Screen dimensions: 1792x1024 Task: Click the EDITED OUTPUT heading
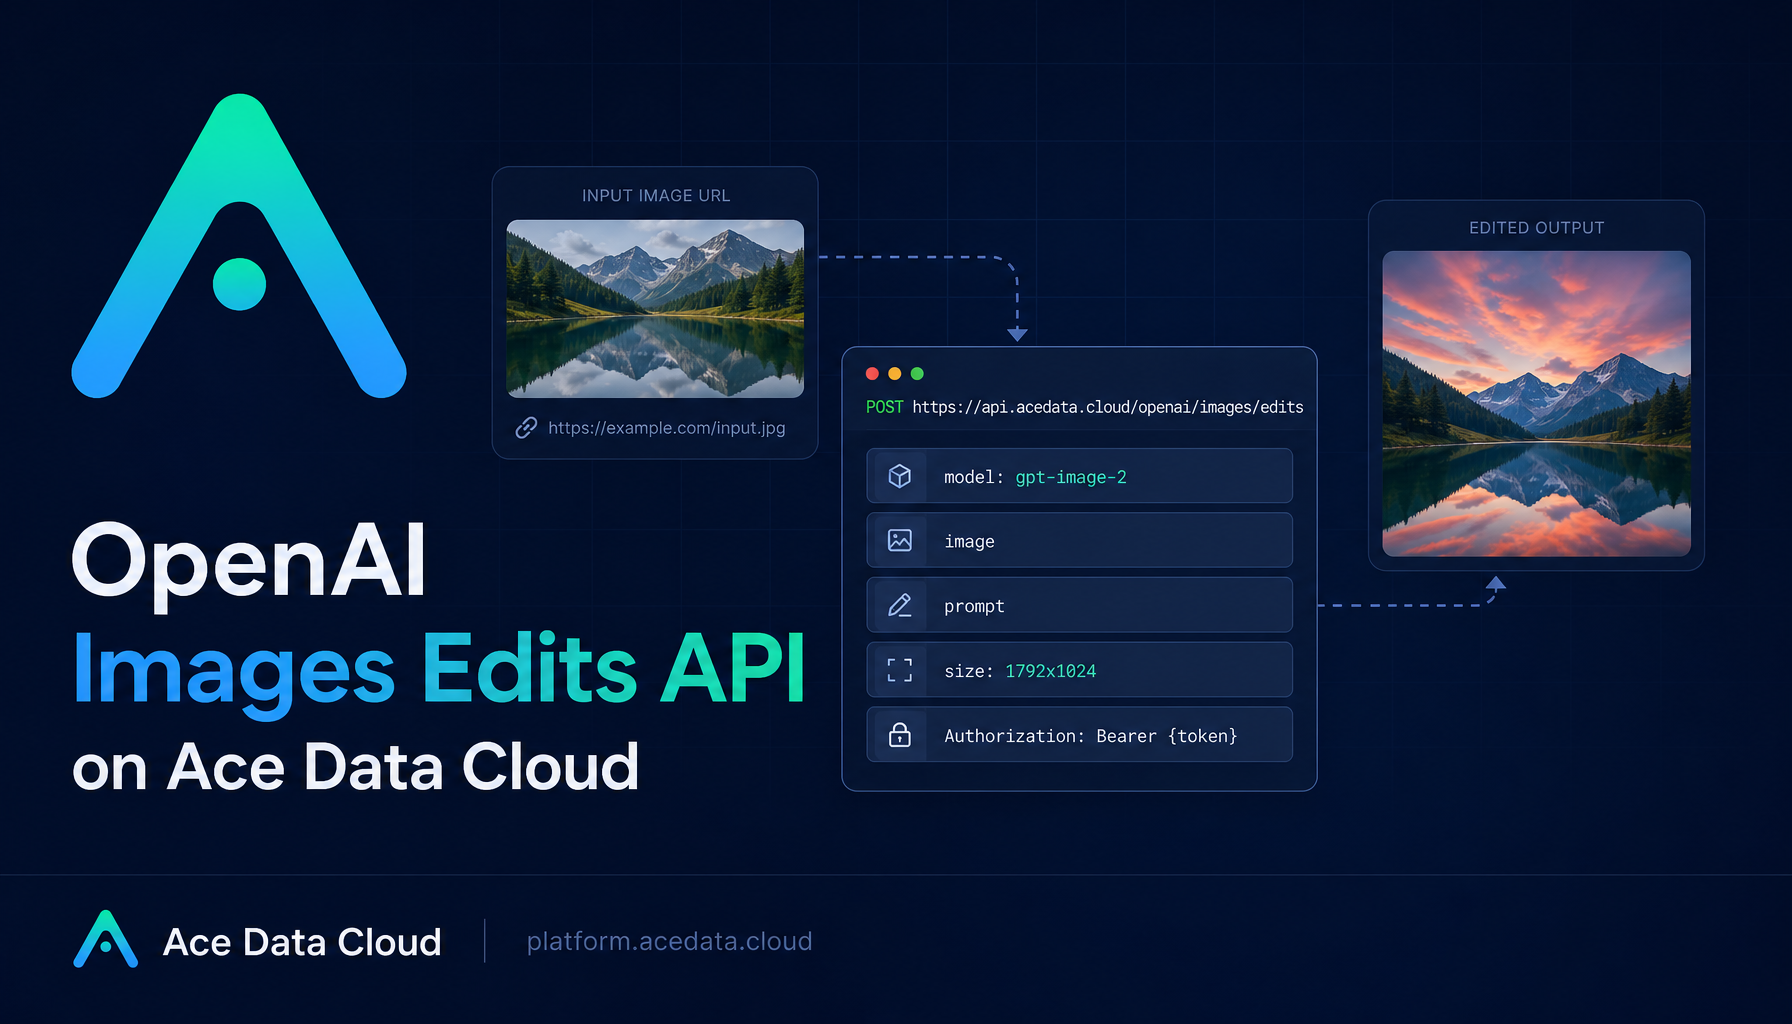pos(1537,228)
